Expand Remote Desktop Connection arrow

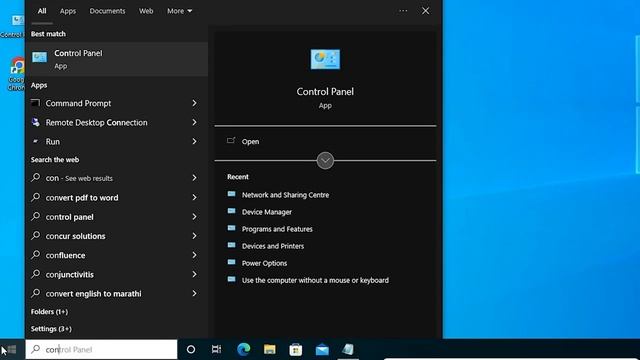(x=194, y=122)
